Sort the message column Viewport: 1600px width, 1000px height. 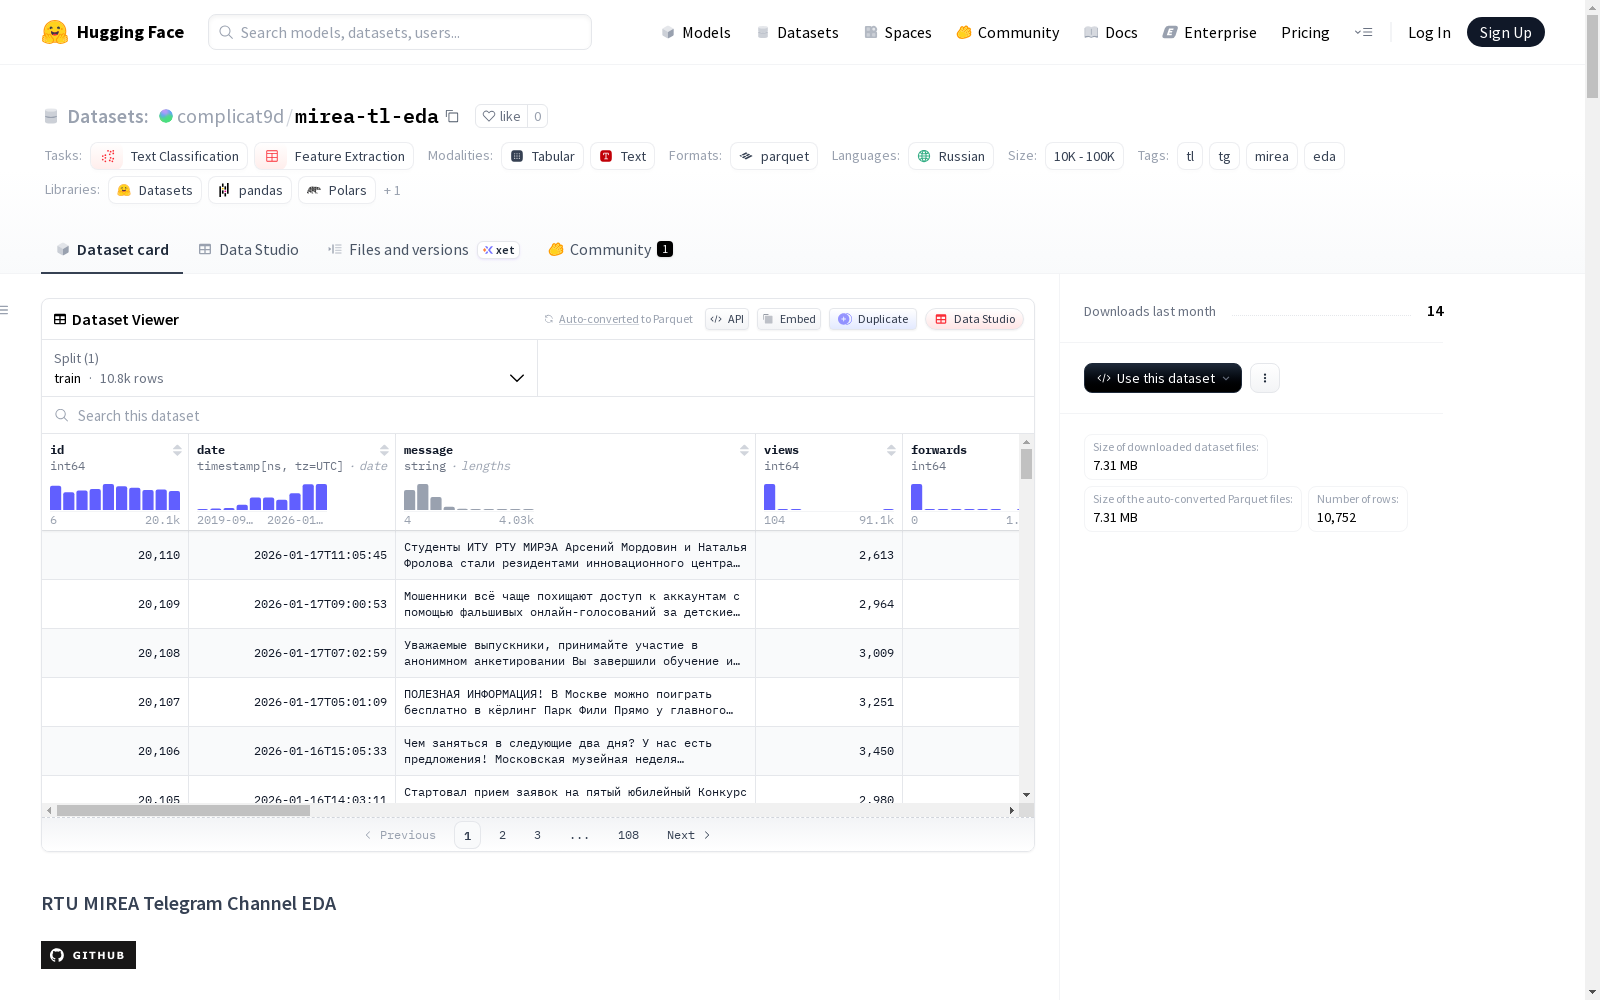[x=744, y=450]
